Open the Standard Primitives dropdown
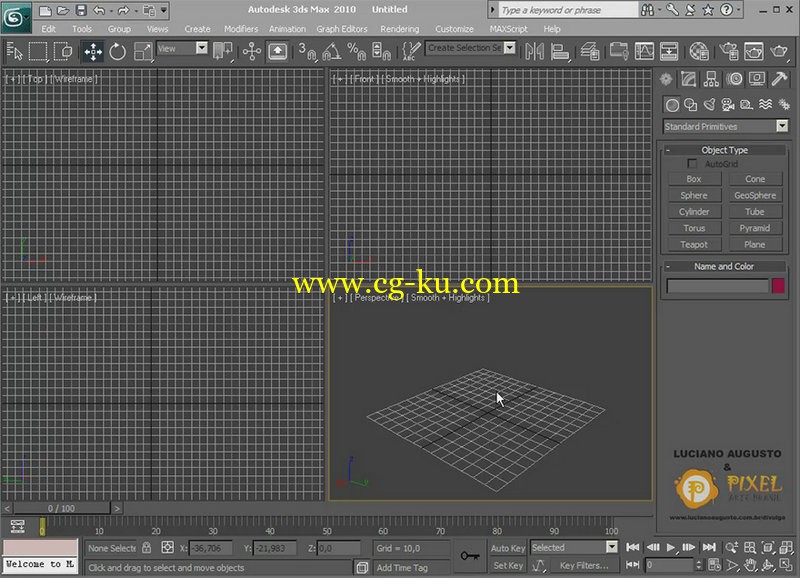Viewport: 800px width, 578px height. click(726, 127)
